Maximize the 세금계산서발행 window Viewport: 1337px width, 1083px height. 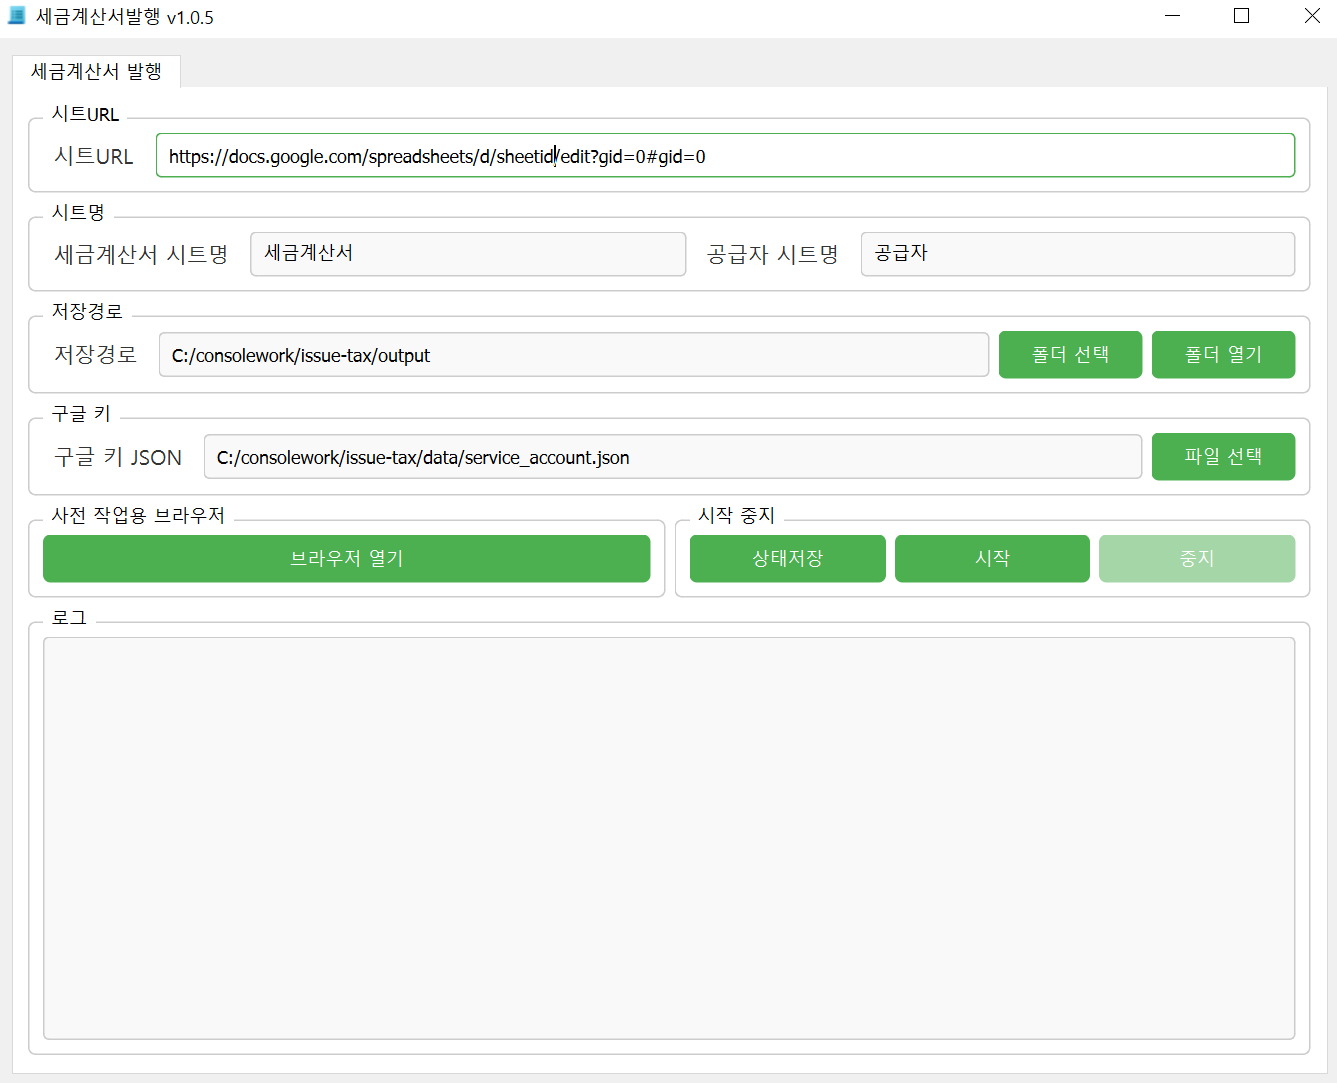coord(1241,16)
